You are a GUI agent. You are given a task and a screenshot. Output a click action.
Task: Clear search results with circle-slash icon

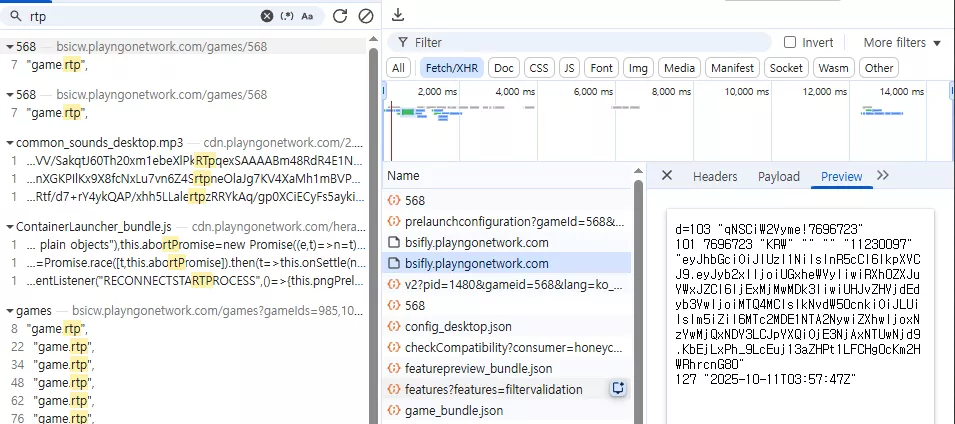tap(365, 16)
